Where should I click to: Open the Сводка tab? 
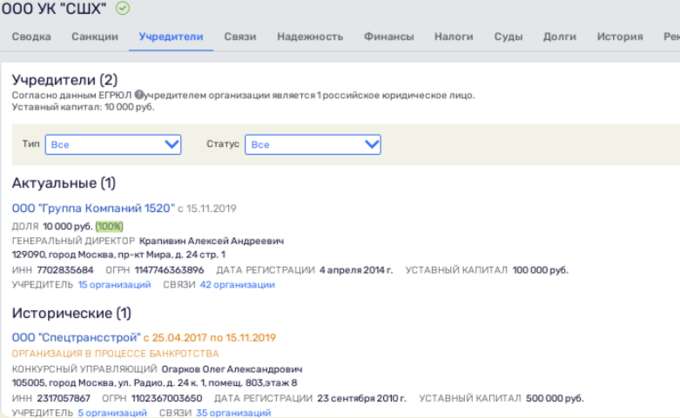point(31,36)
